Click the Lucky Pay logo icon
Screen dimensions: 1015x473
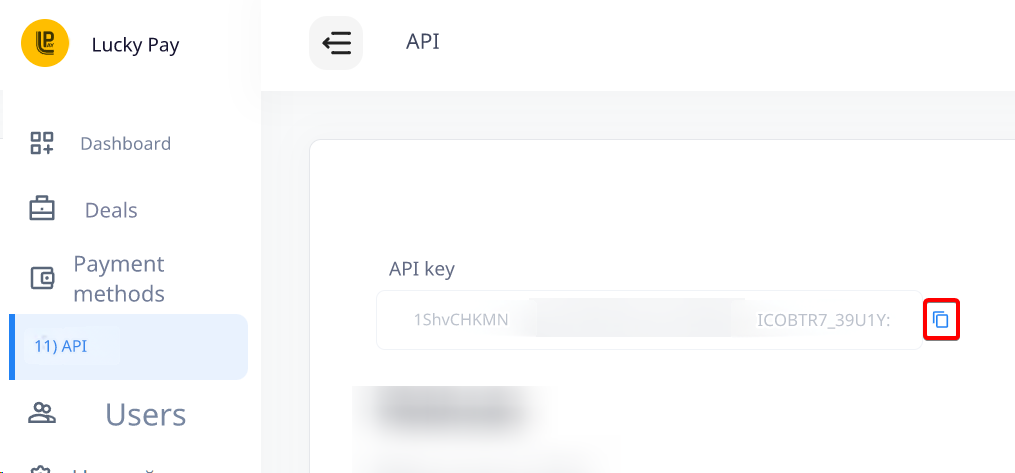coord(45,43)
